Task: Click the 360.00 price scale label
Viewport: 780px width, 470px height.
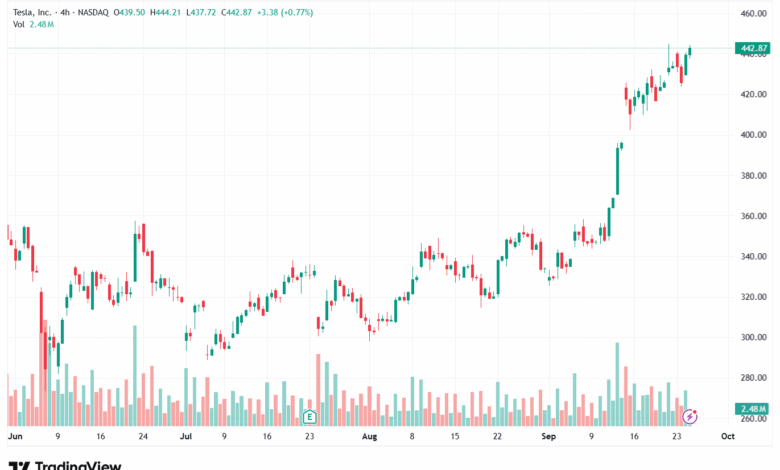Action: tap(752, 216)
